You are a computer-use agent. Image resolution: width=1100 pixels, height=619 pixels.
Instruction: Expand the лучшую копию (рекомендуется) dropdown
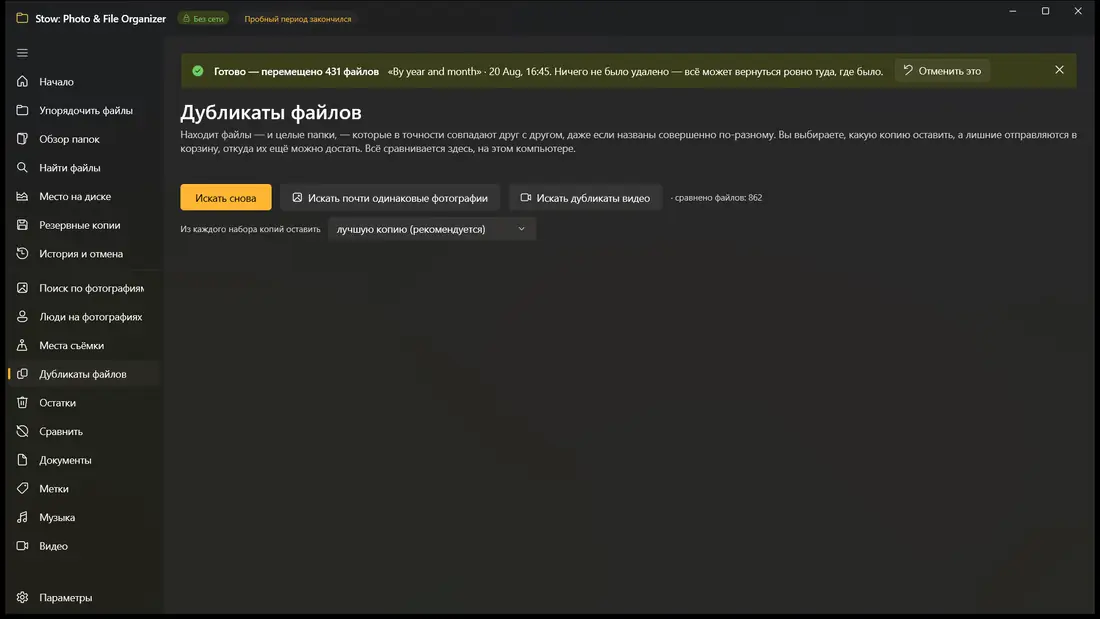pyautogui.click(x=431, y=229)
